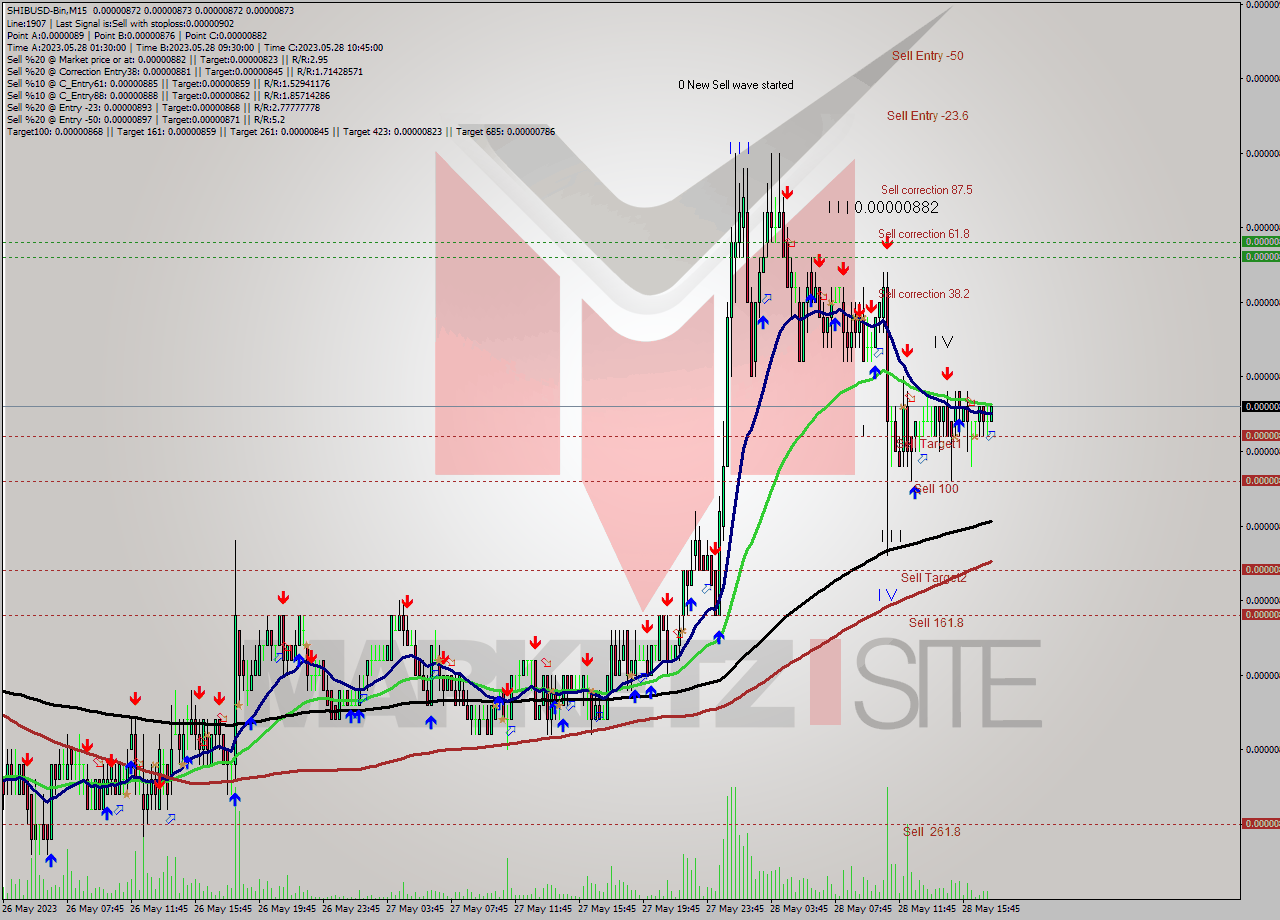Click the '28 May 03:45' time axis label
The image size is (1280, 920).
click(799, 909)
